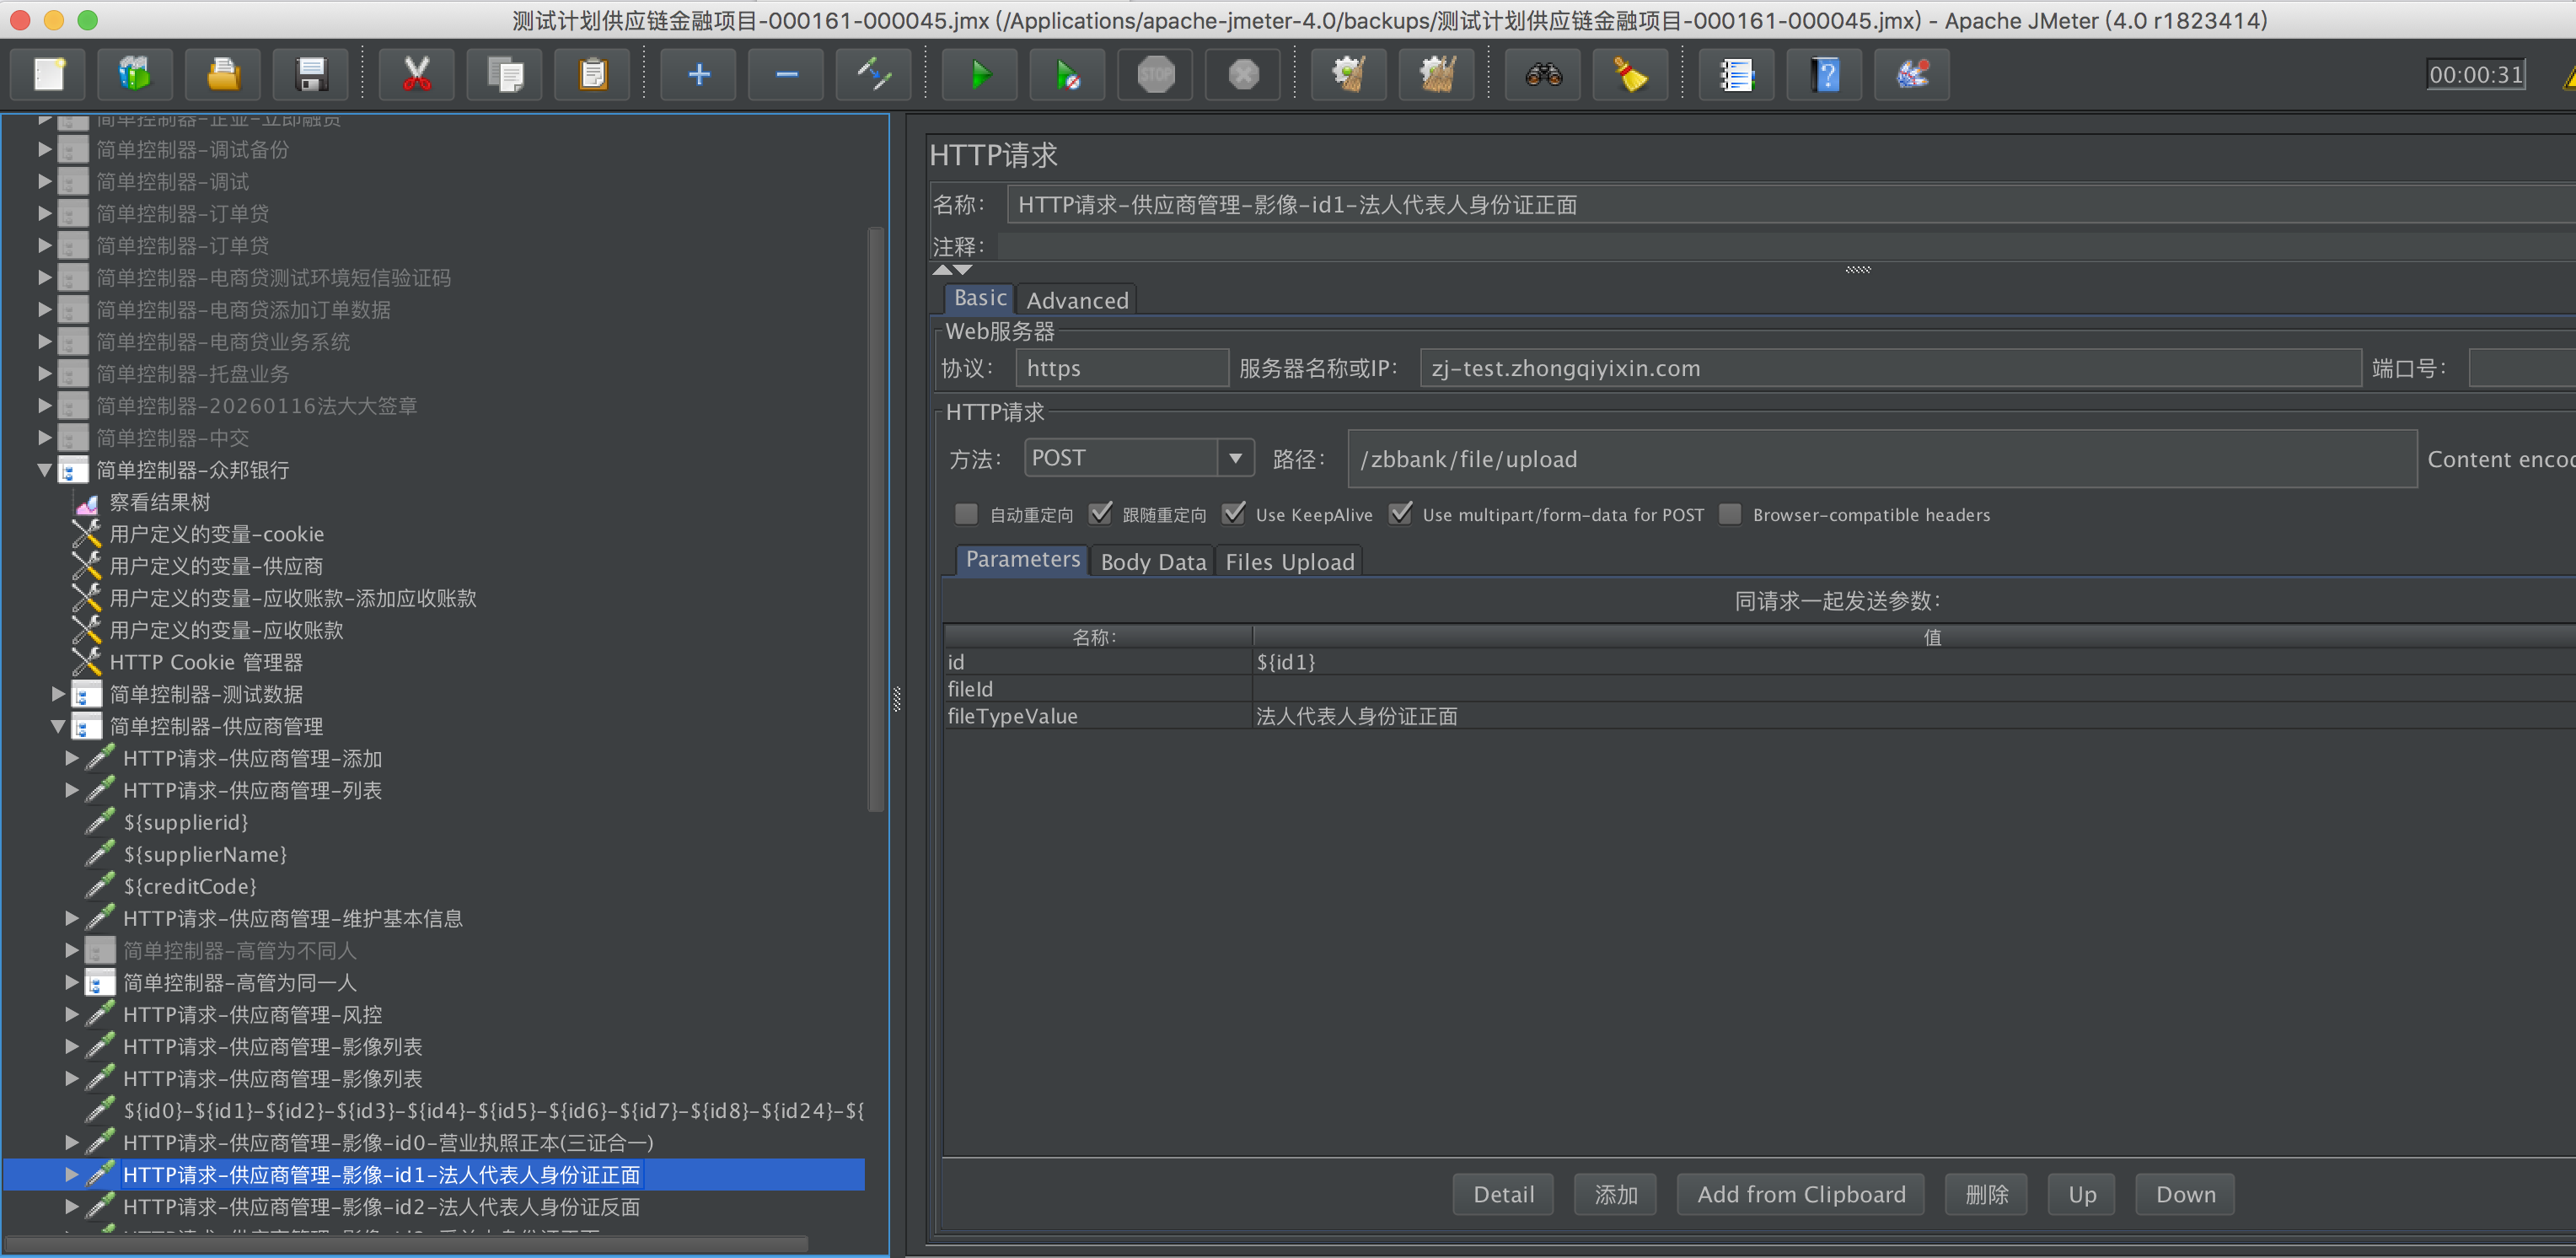Click the Clear all broom icon
This screenshot has width=2576, height=1258.
coord(1437,75)
